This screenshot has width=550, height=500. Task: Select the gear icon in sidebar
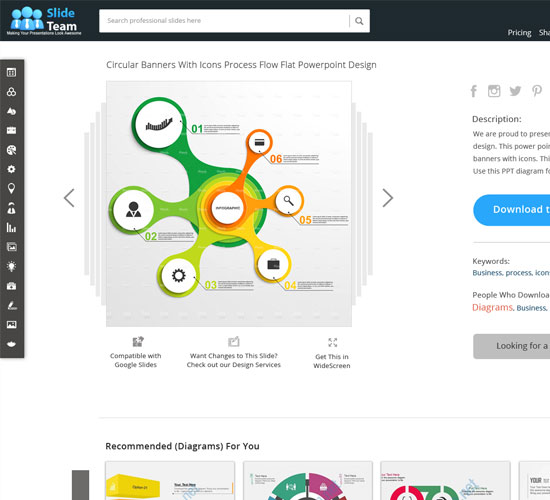(x=11, y=169)
